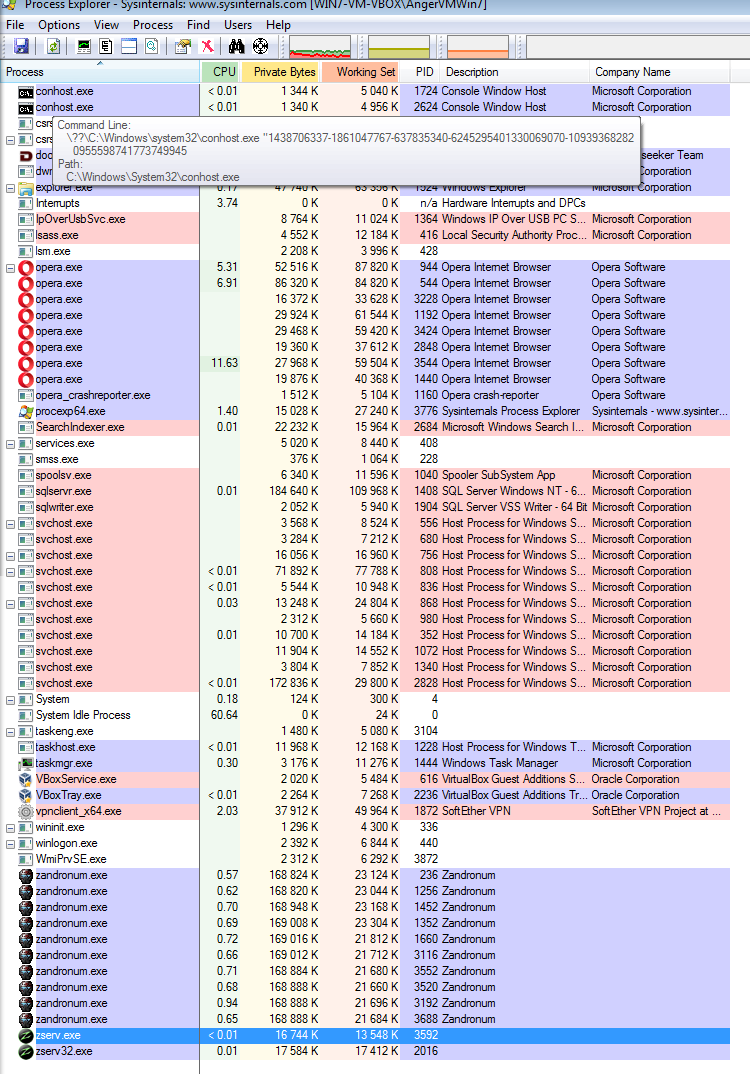
Task: Collapse the services.exe tree node
Action: [11, 443]
